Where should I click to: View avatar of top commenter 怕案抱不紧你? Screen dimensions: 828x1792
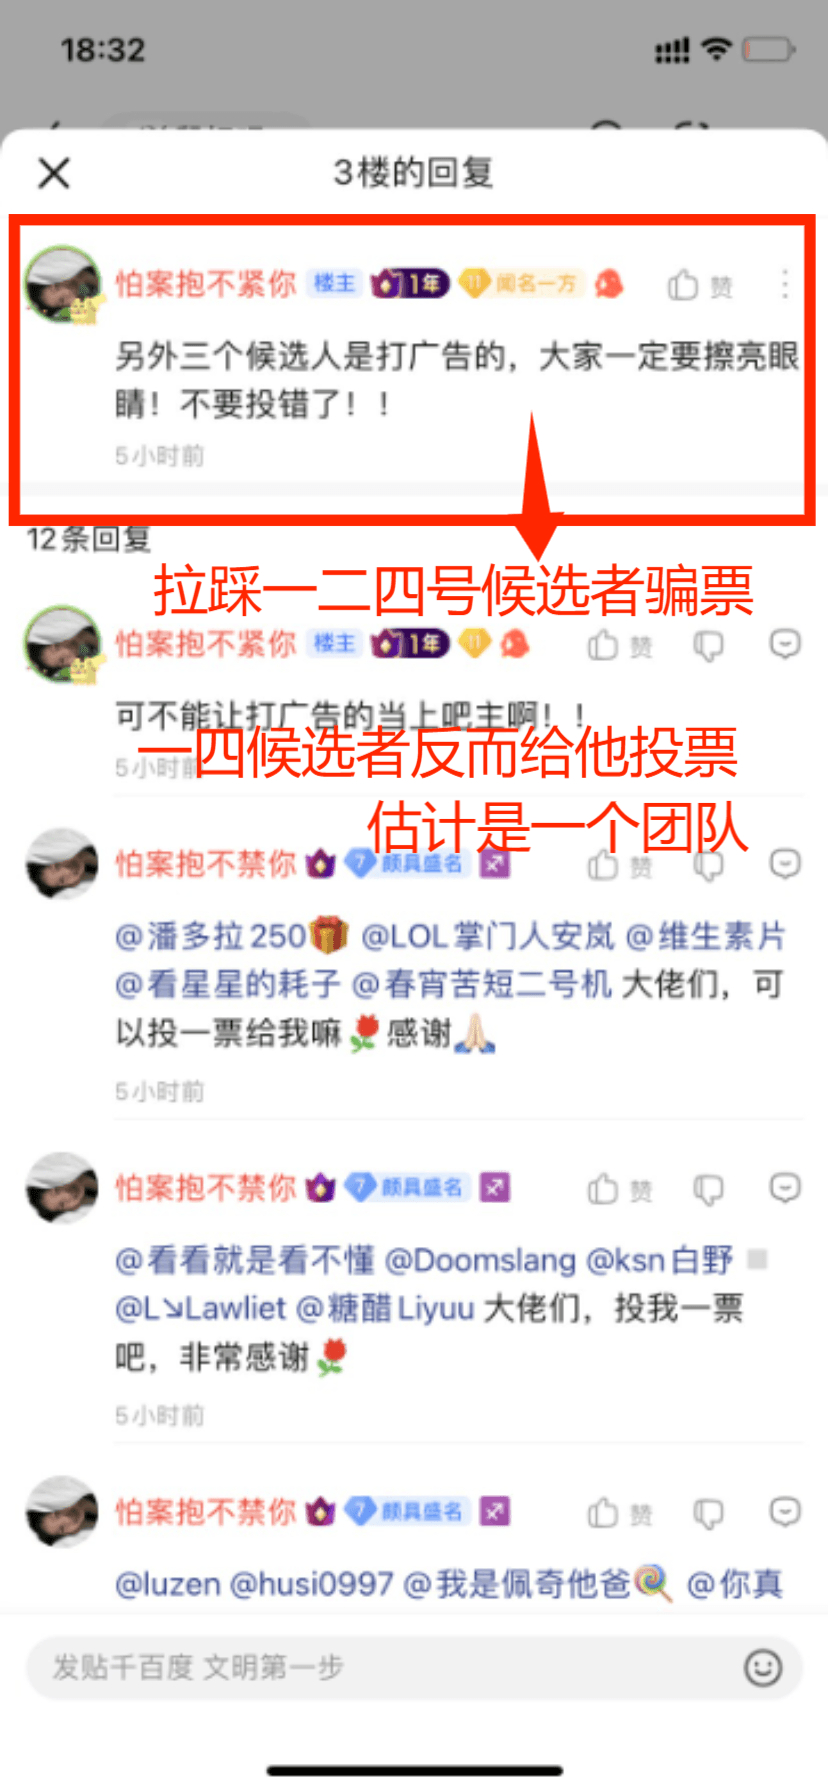(64, 285)
